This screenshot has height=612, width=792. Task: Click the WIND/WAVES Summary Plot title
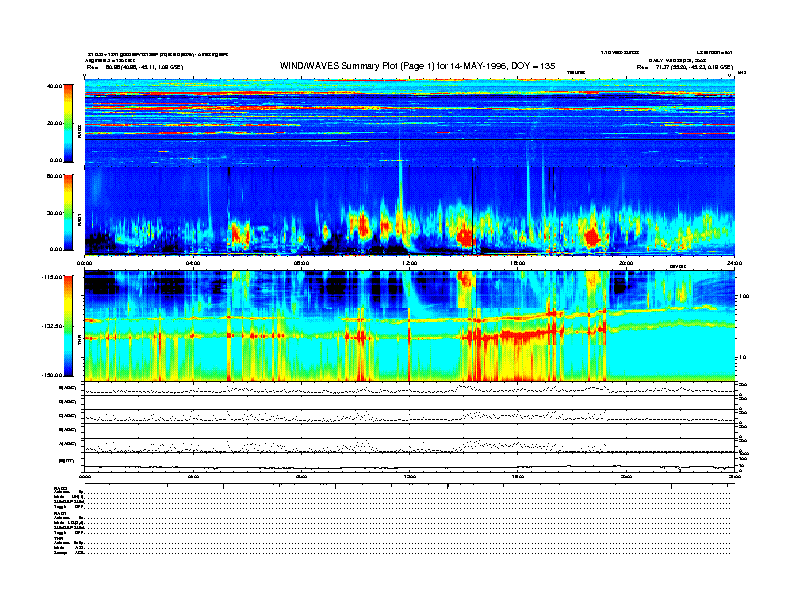click(417, 66)
